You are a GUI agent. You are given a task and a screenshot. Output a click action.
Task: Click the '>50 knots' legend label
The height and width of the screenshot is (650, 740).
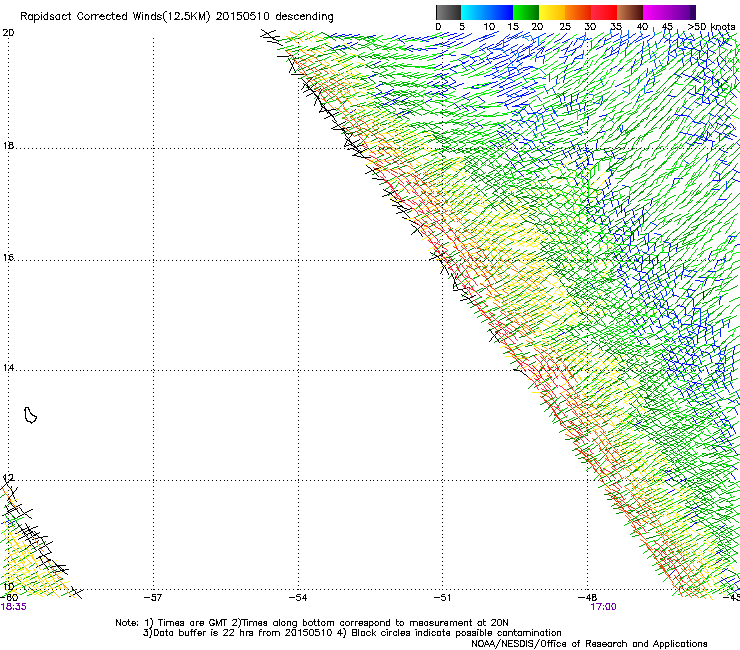click(711, 27)
